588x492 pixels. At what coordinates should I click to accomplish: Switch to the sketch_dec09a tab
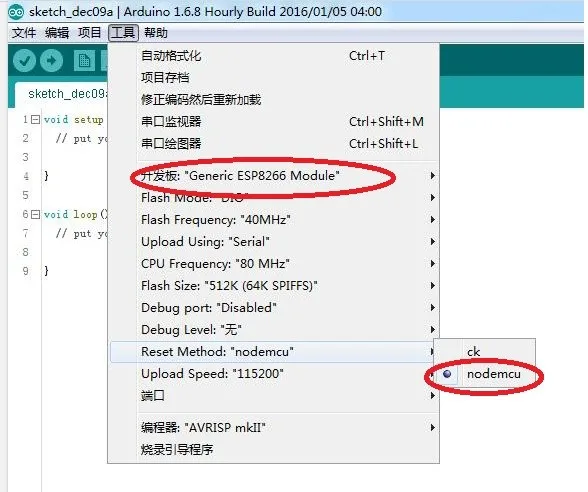(62, 94)
